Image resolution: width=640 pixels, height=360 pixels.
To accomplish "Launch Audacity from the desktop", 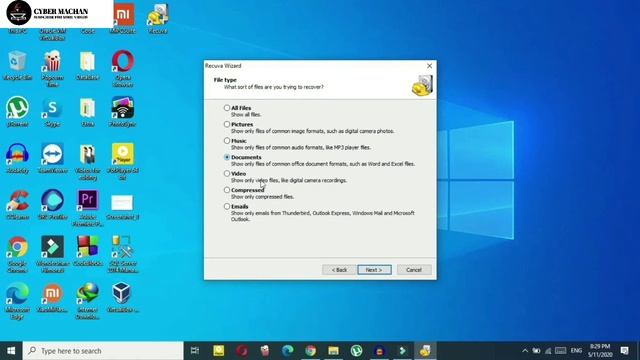I will click(17, 158).
